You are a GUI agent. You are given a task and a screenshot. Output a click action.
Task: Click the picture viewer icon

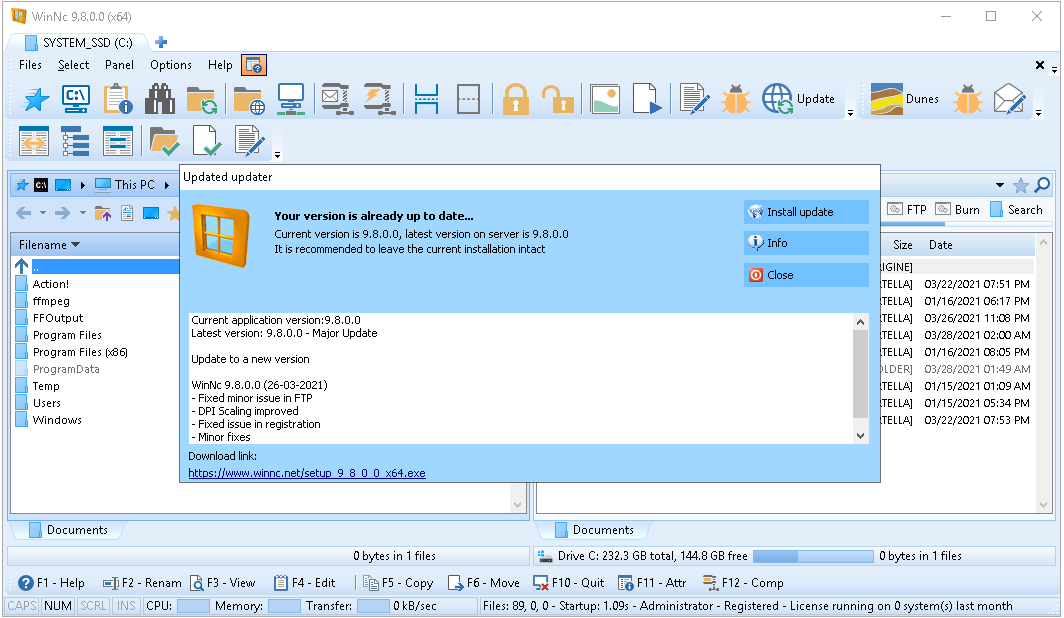(x=605, y=99)
